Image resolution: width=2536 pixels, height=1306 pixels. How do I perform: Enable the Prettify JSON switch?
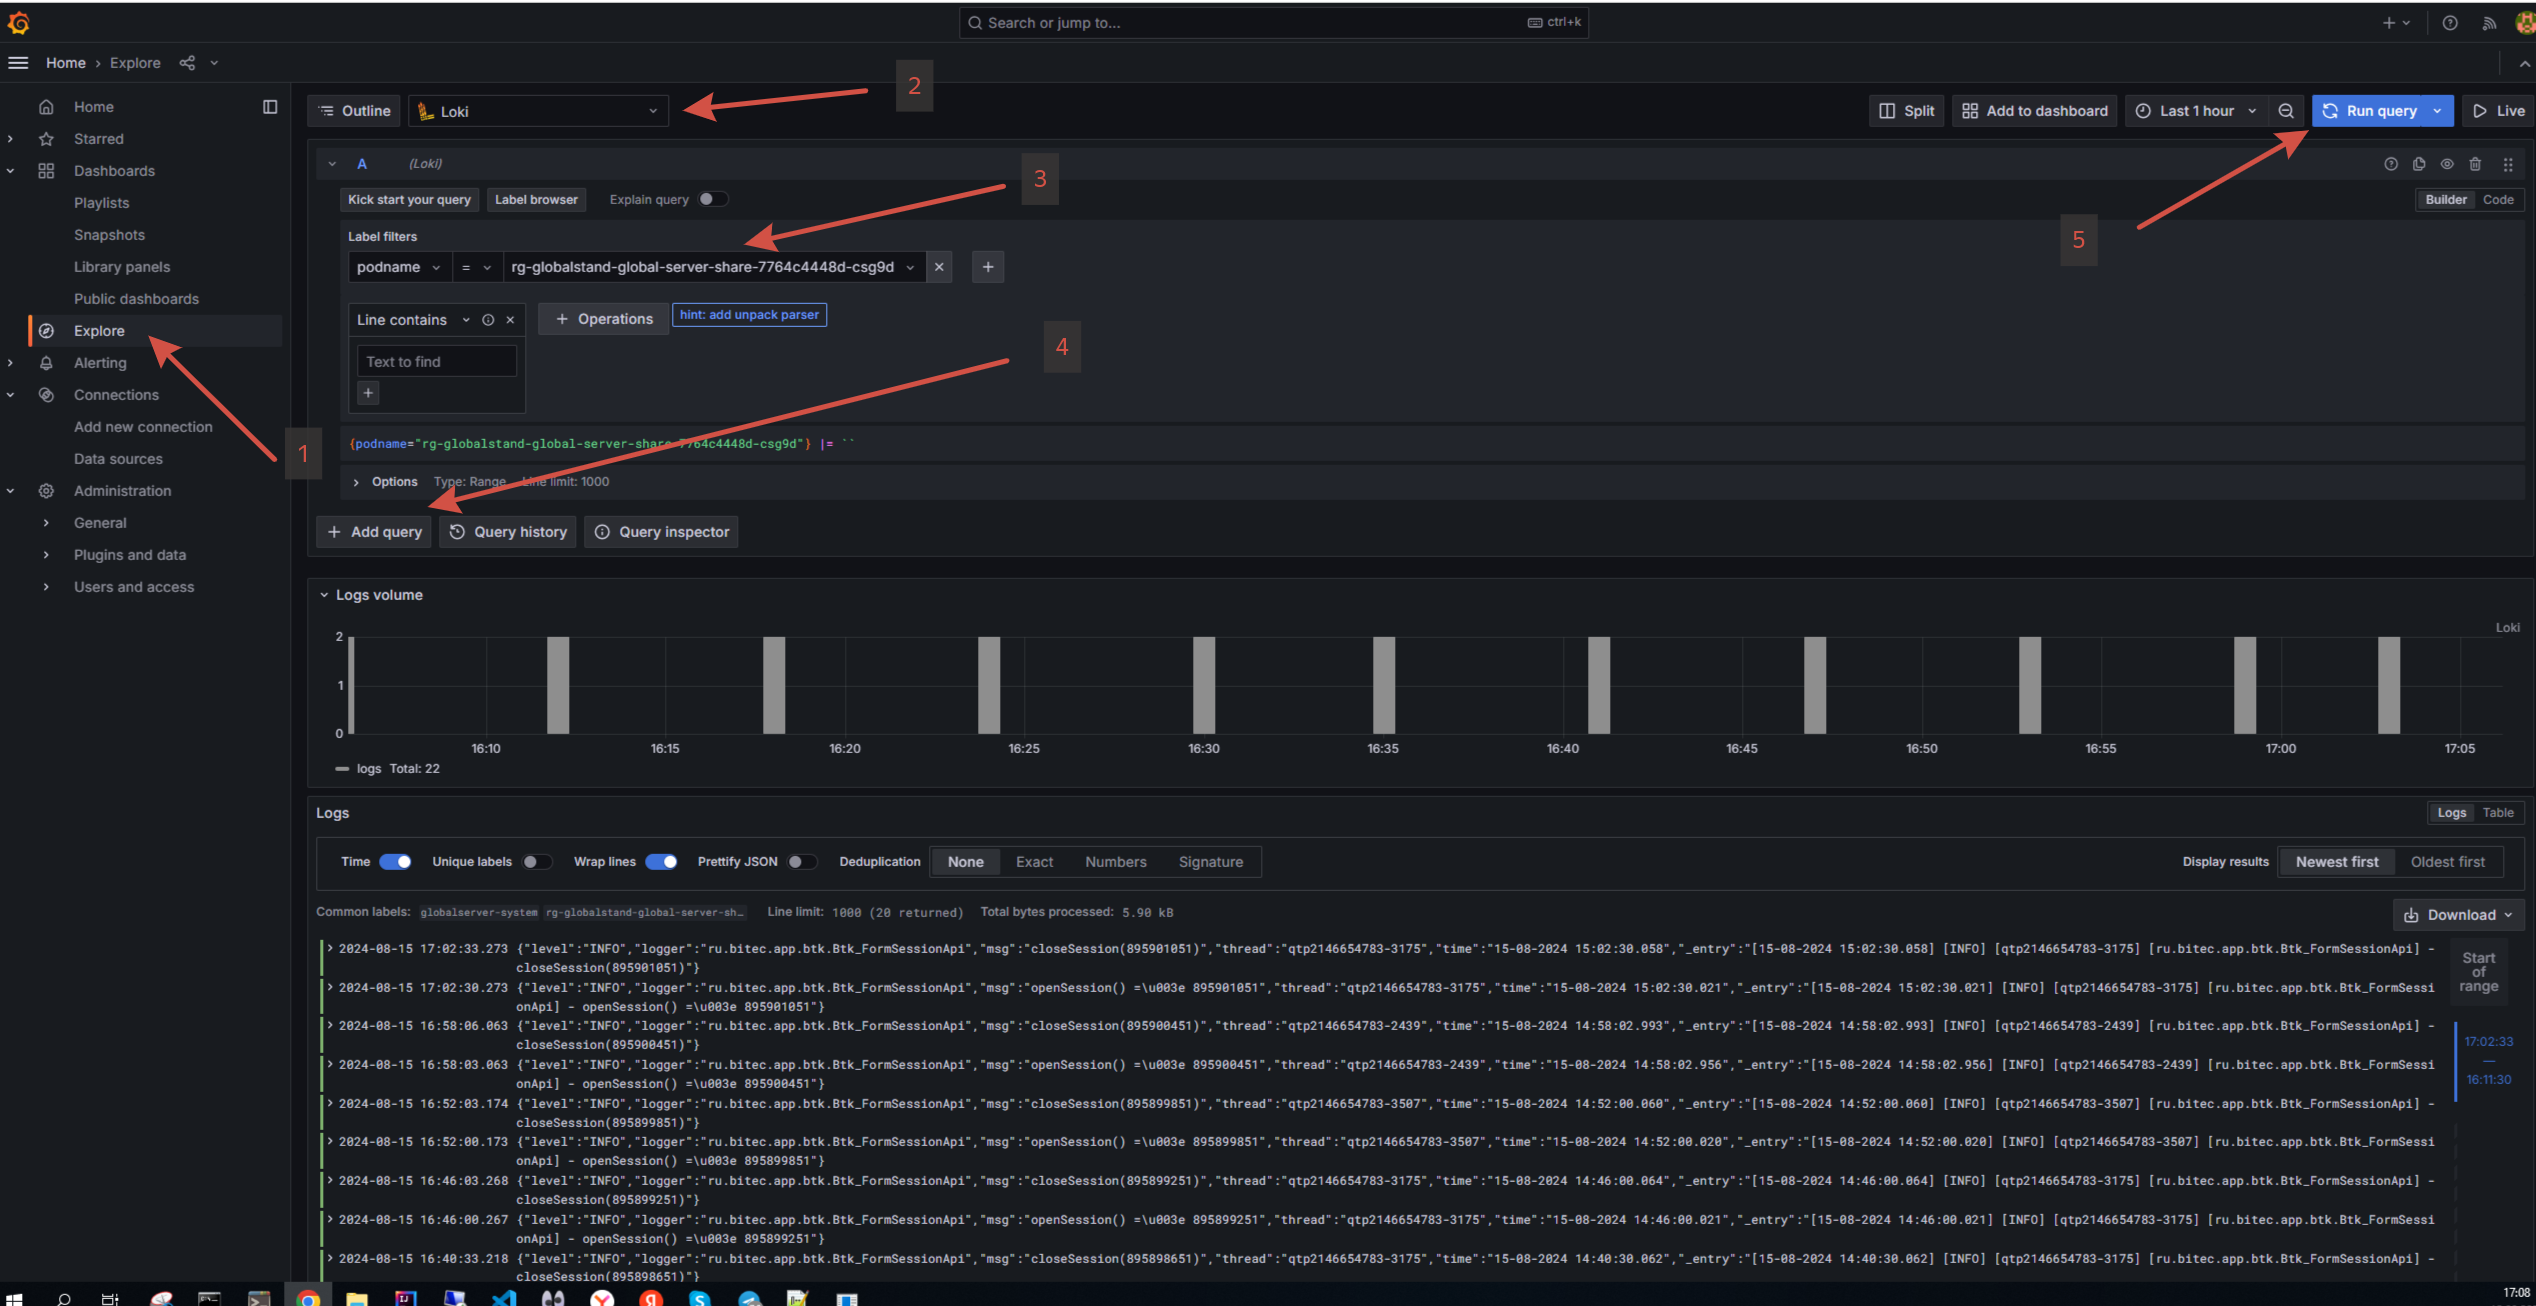[x=802, y=862]
